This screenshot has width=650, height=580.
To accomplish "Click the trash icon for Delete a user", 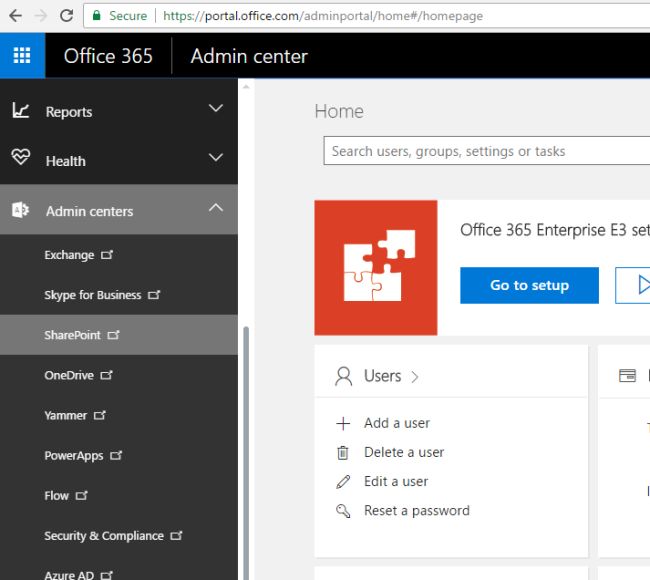I will [x=343, y=453].
